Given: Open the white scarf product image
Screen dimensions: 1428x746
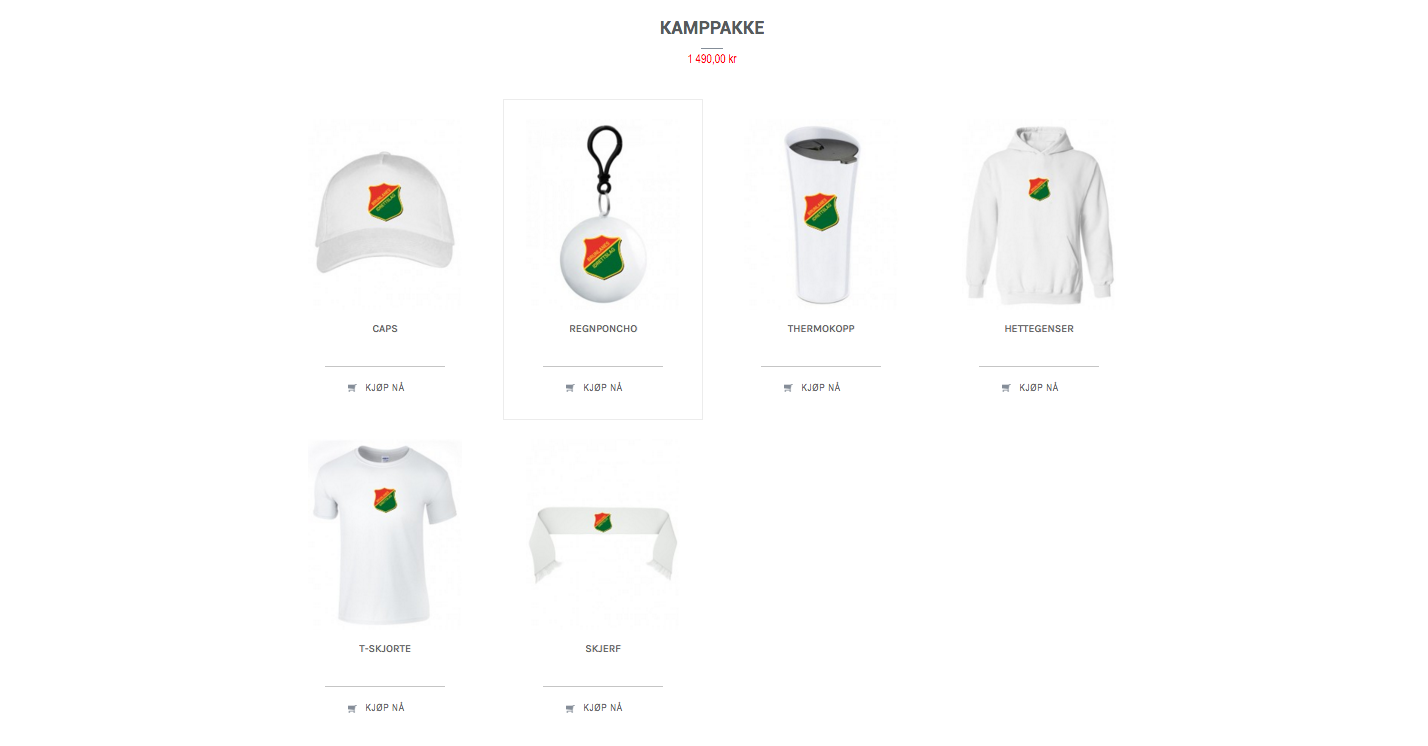Looking at the screenshot, I should (603, 532).
